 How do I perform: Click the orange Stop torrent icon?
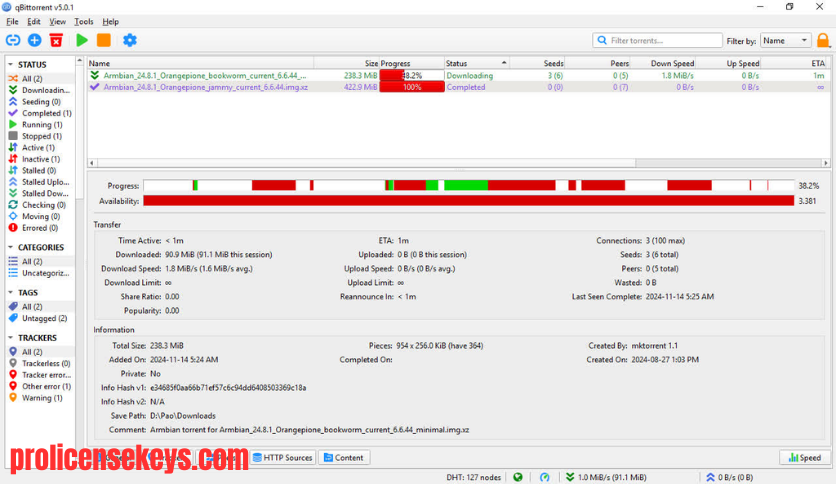point(103,40)
